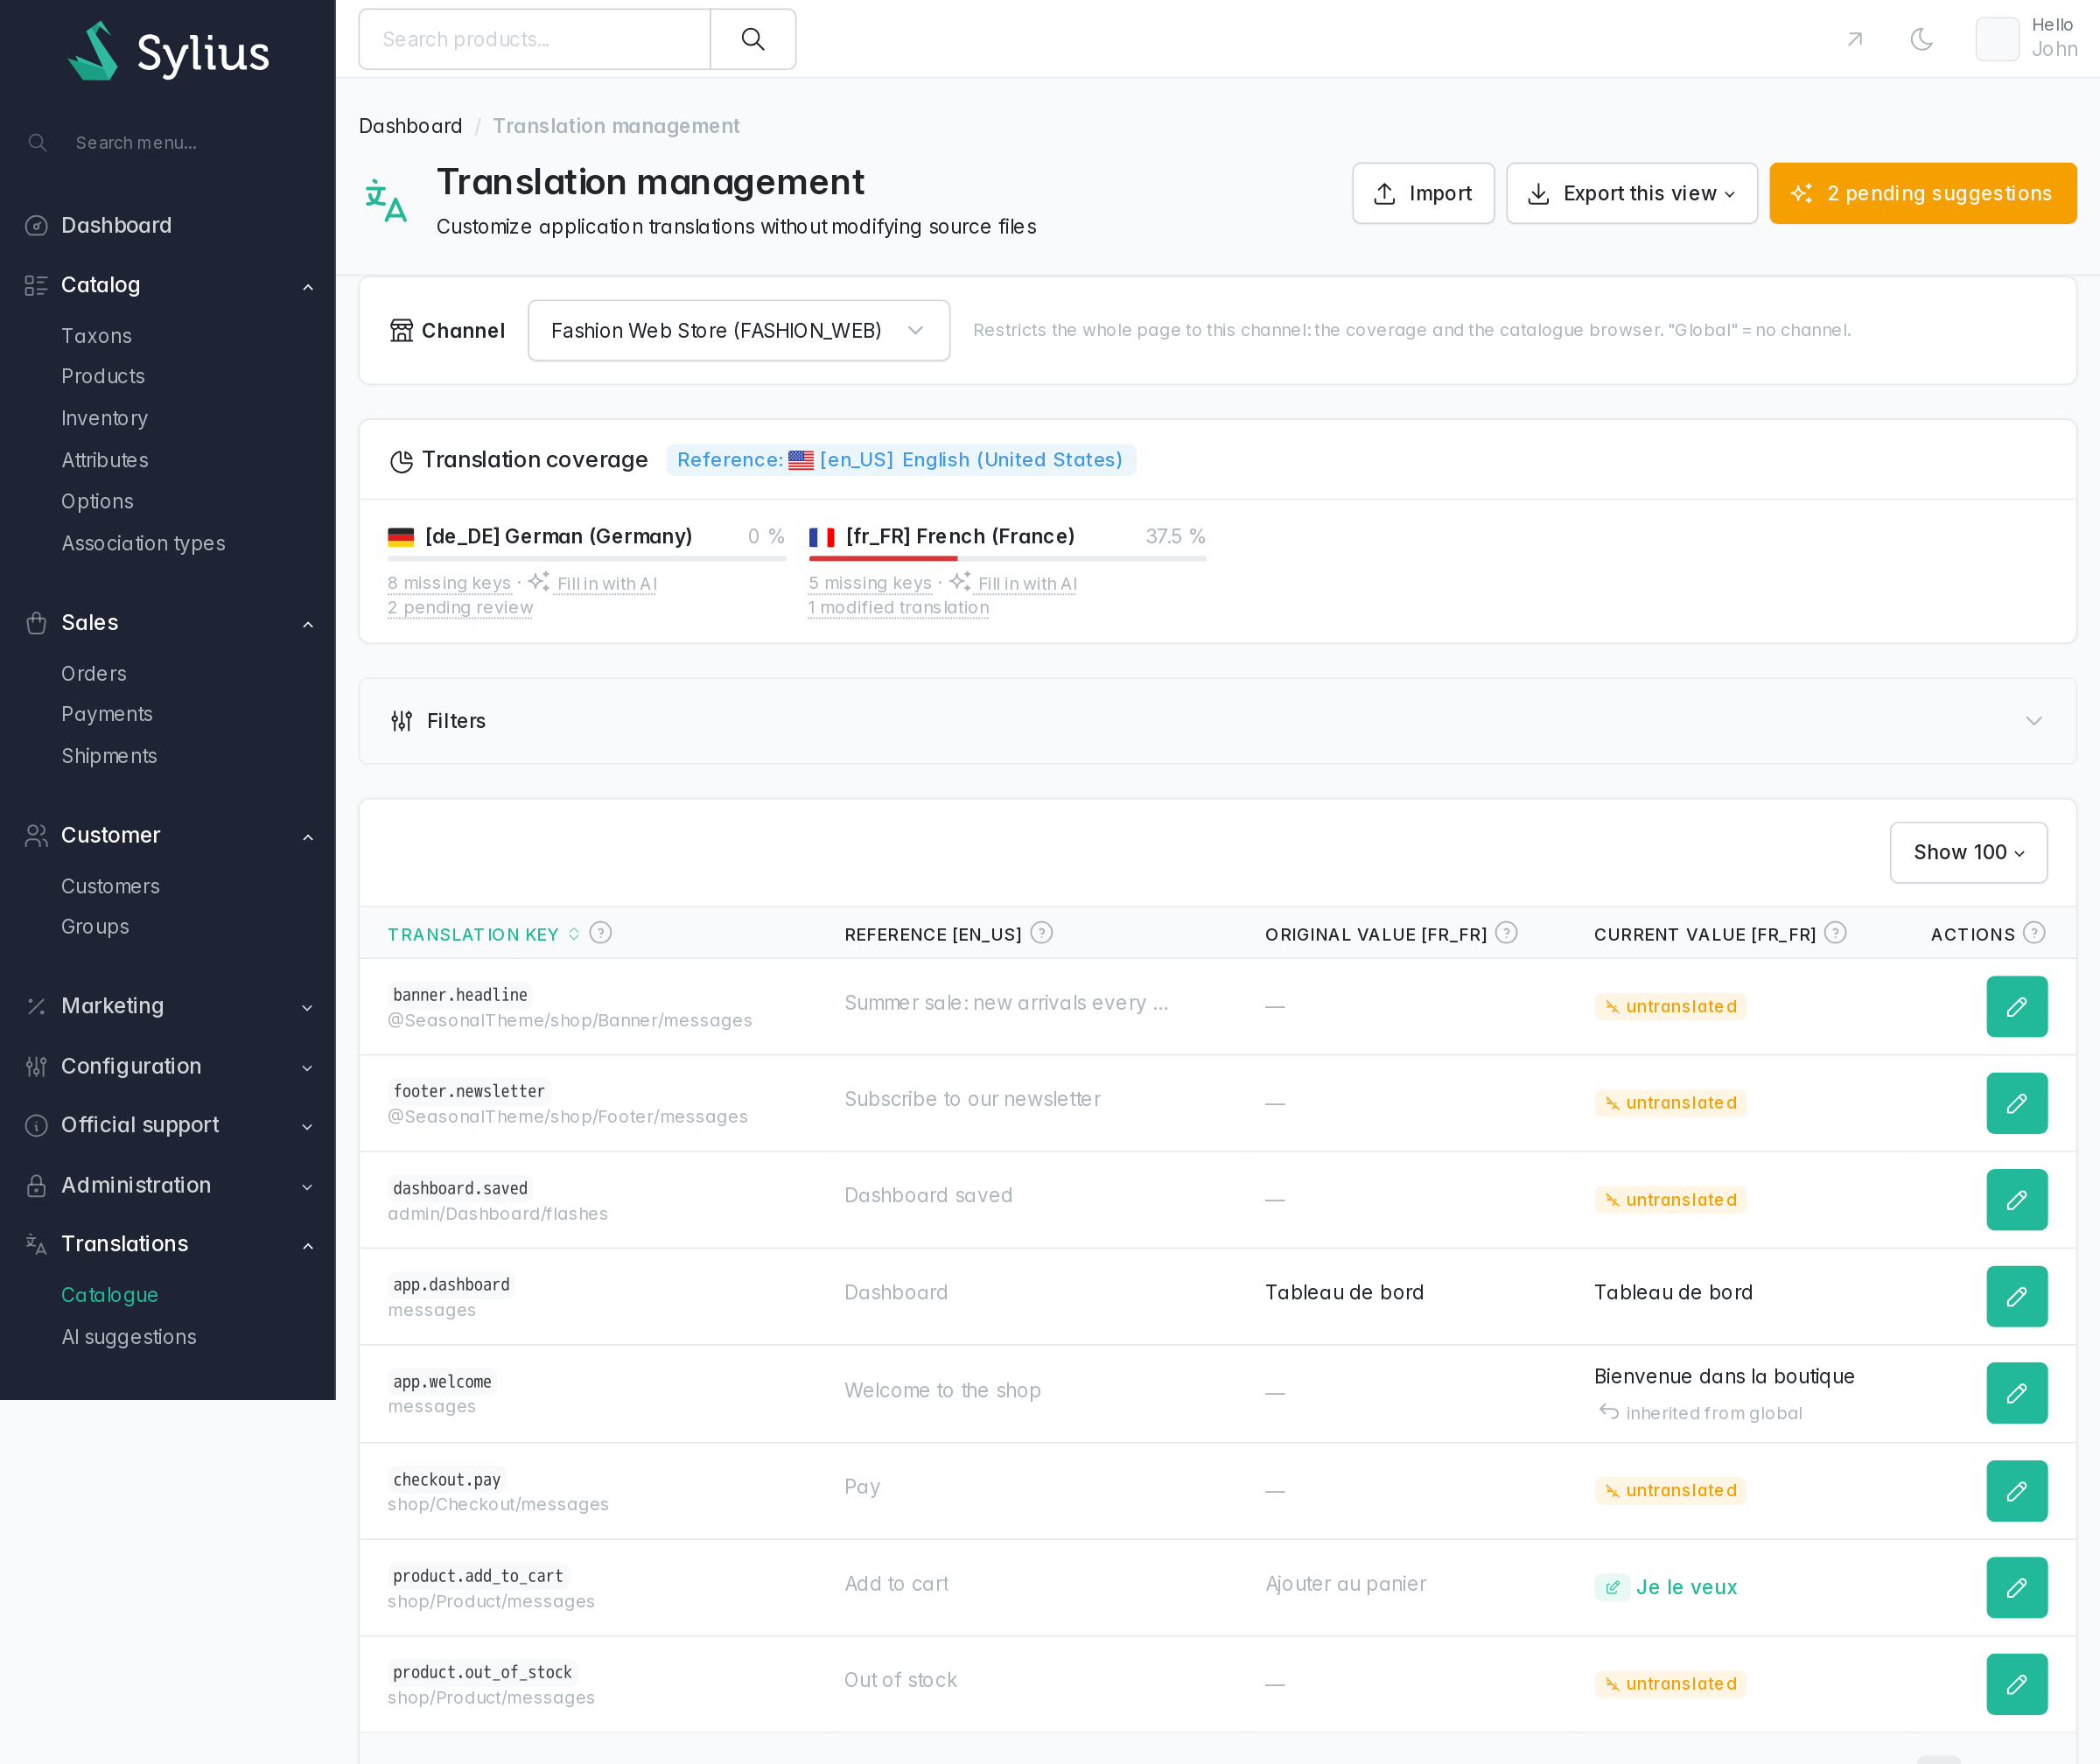This screenshot has height=1764, width=2100.
Task: Expand the Configuration sidebar section
Action: tap(168, 1066)
